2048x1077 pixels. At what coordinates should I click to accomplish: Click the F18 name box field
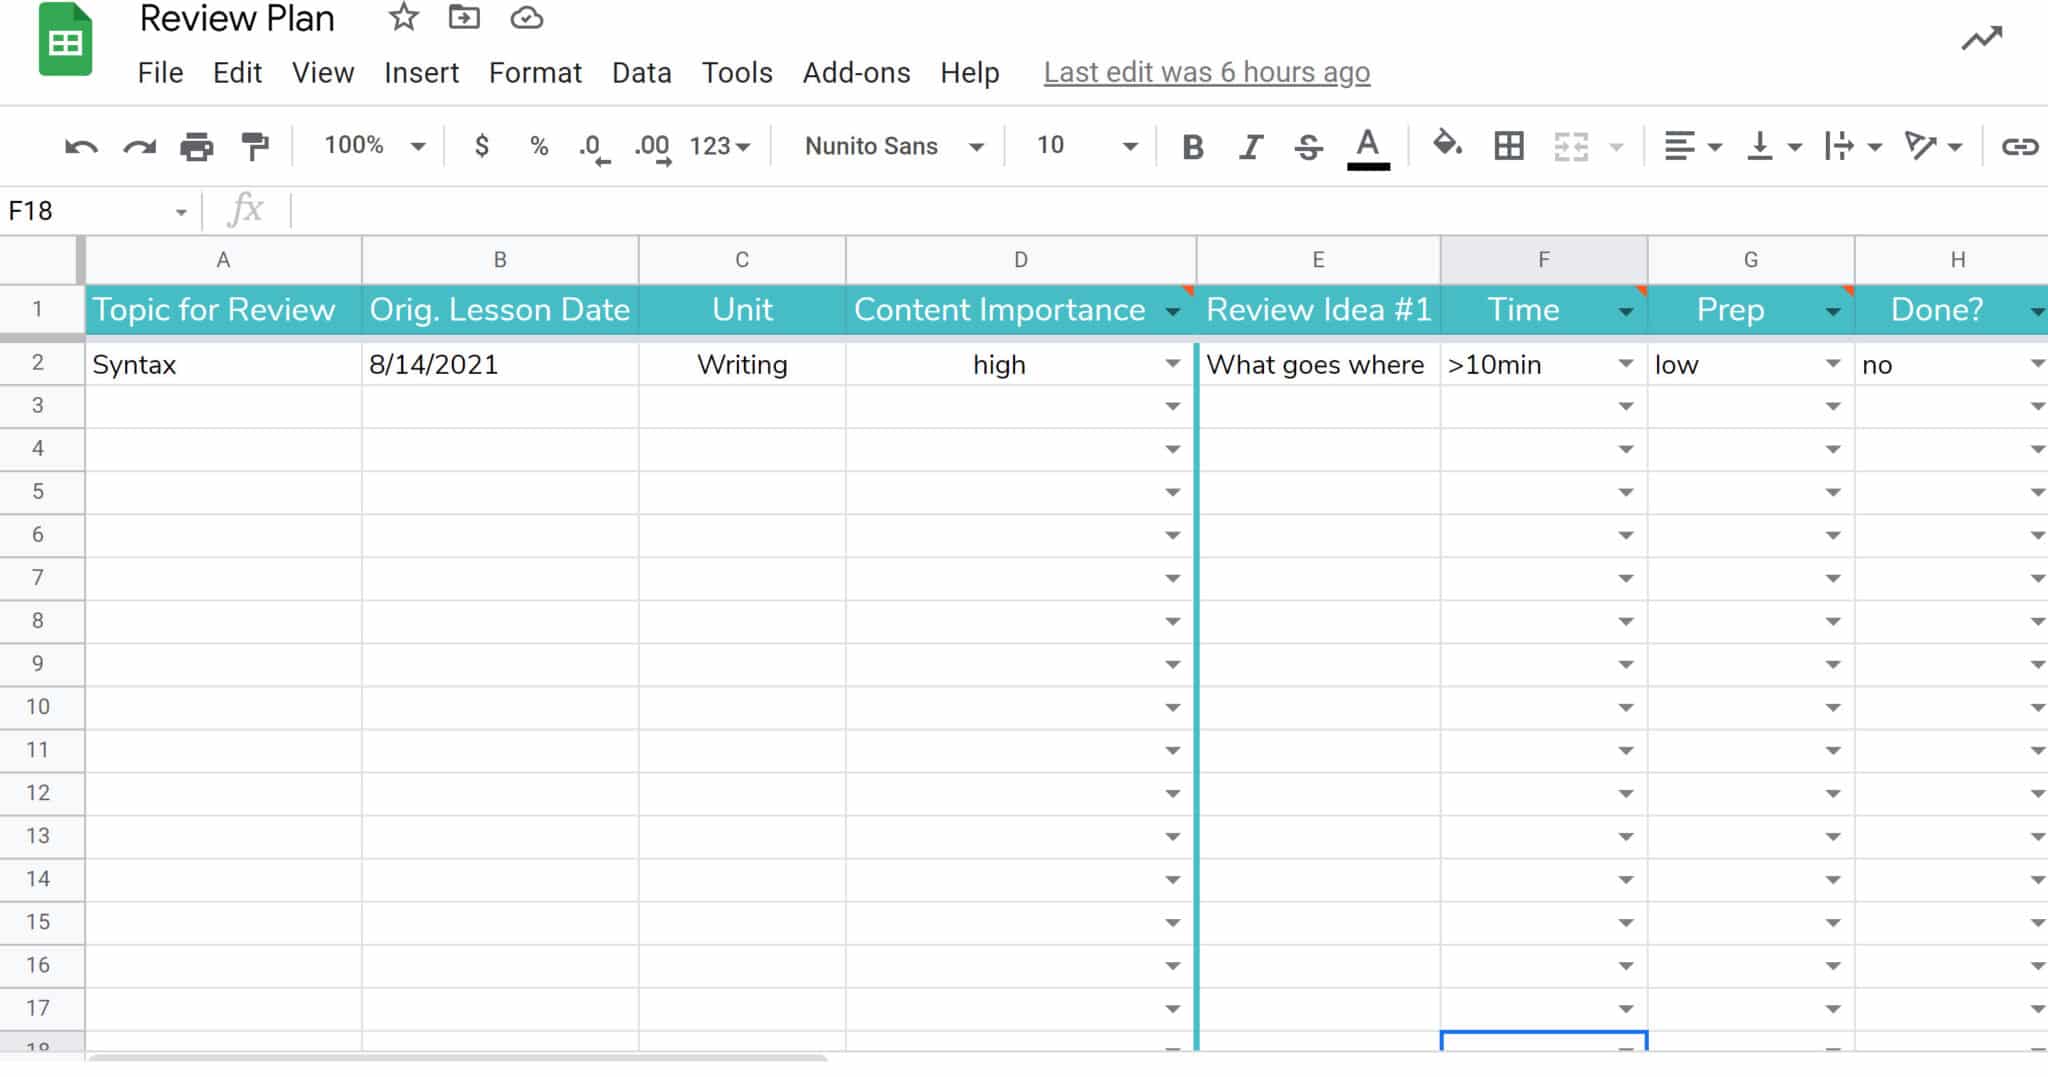[97, 211]
